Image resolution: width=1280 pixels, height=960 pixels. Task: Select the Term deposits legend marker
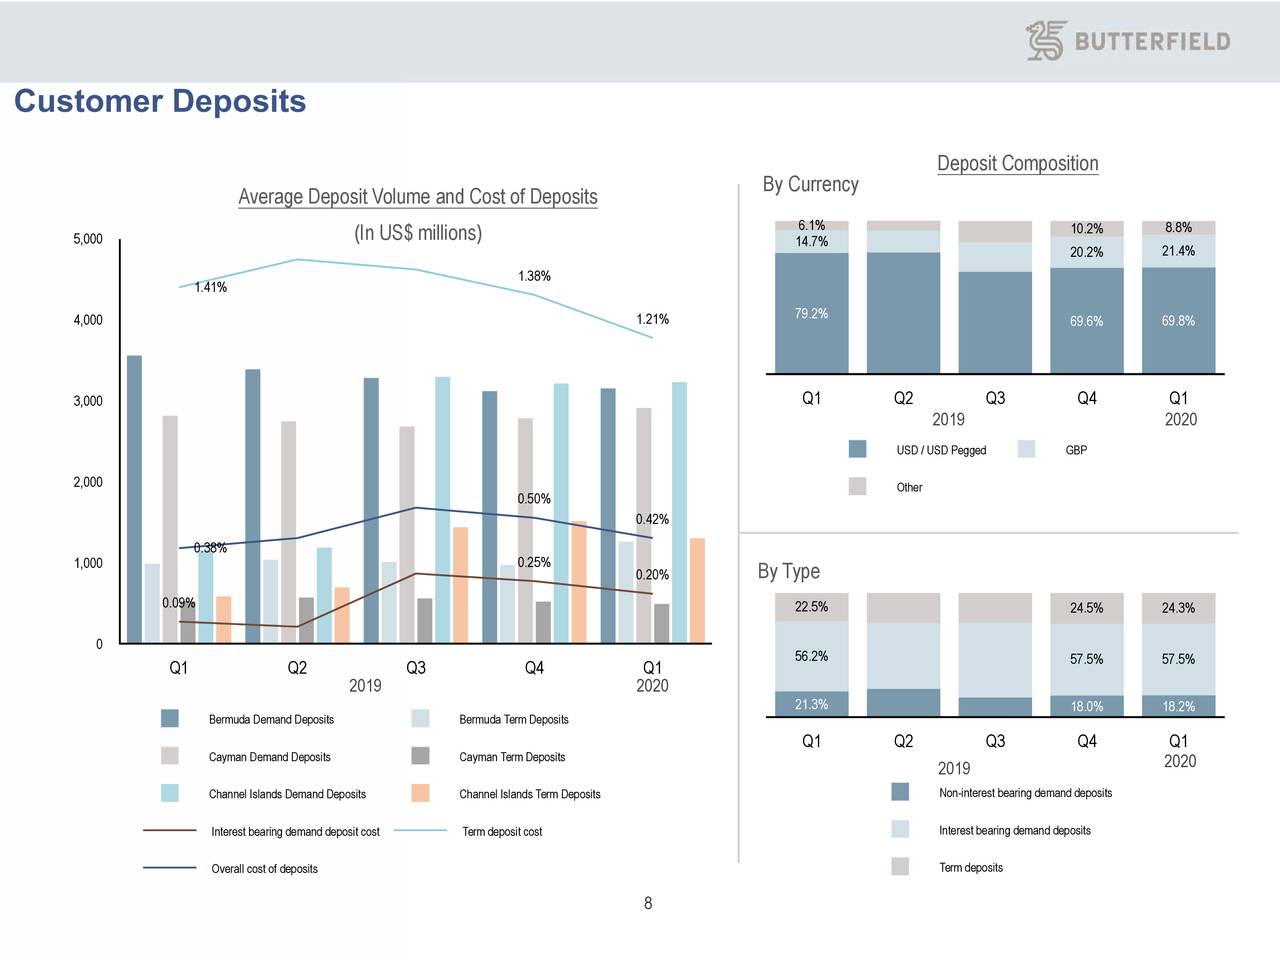coord(898,866)
